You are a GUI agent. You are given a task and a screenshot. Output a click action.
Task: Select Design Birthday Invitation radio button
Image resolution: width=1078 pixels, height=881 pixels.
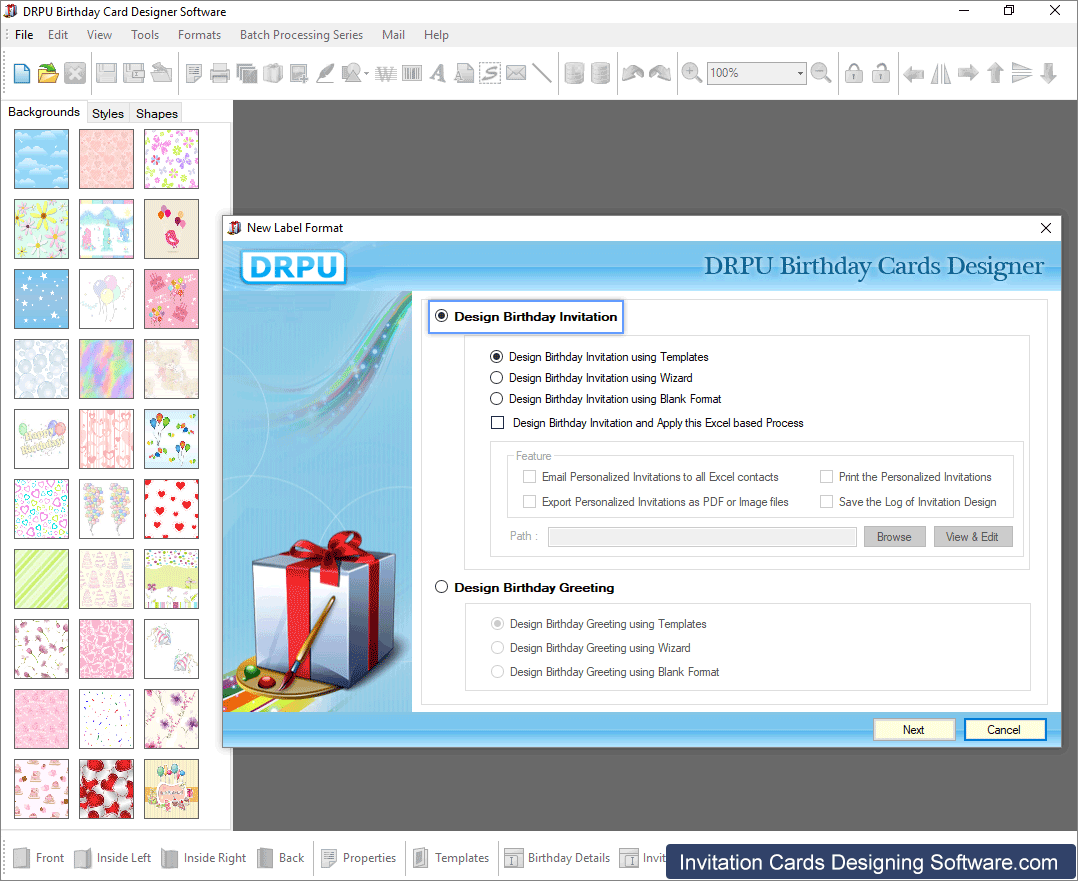coord(441,316)
